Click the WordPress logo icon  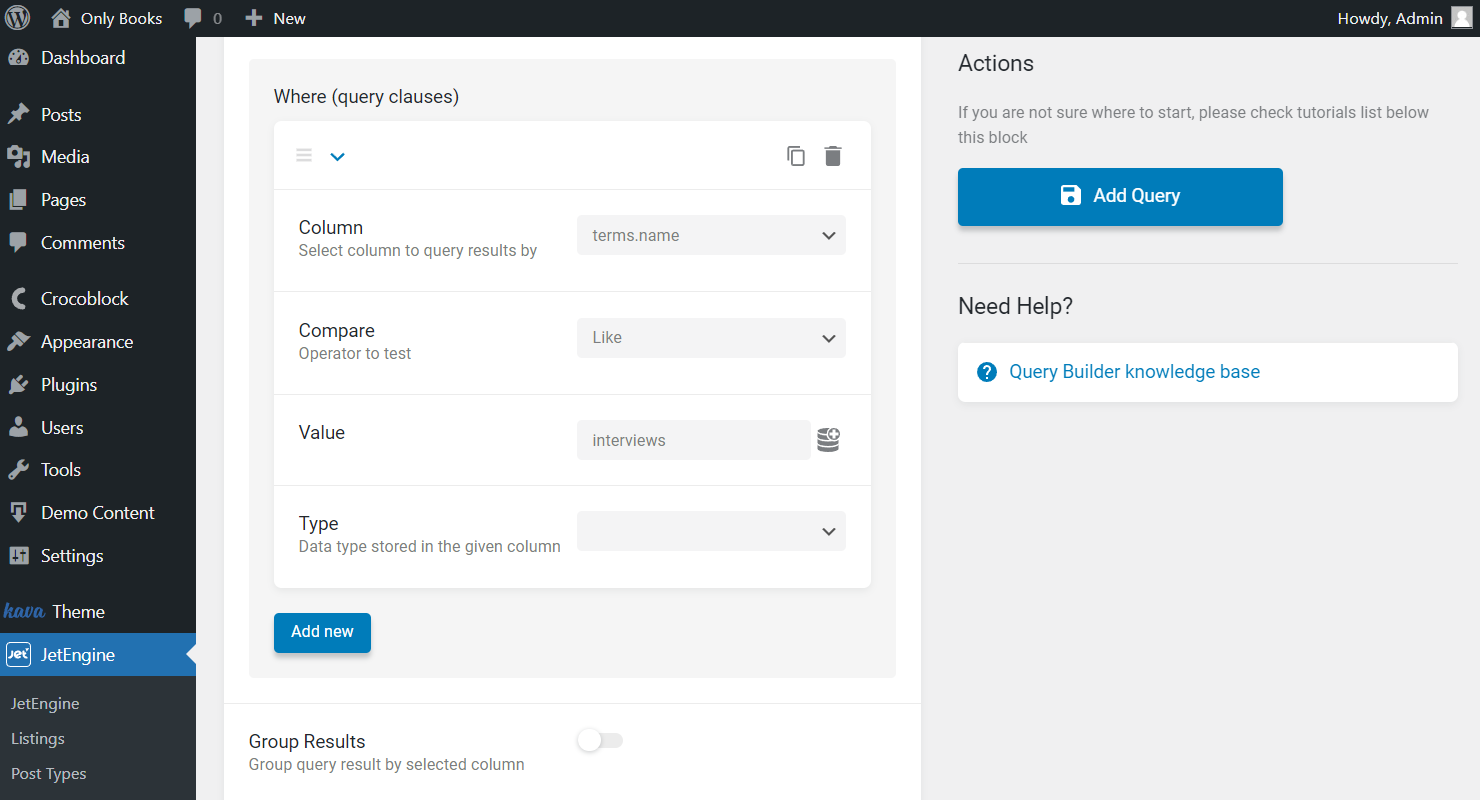(18, 18)
